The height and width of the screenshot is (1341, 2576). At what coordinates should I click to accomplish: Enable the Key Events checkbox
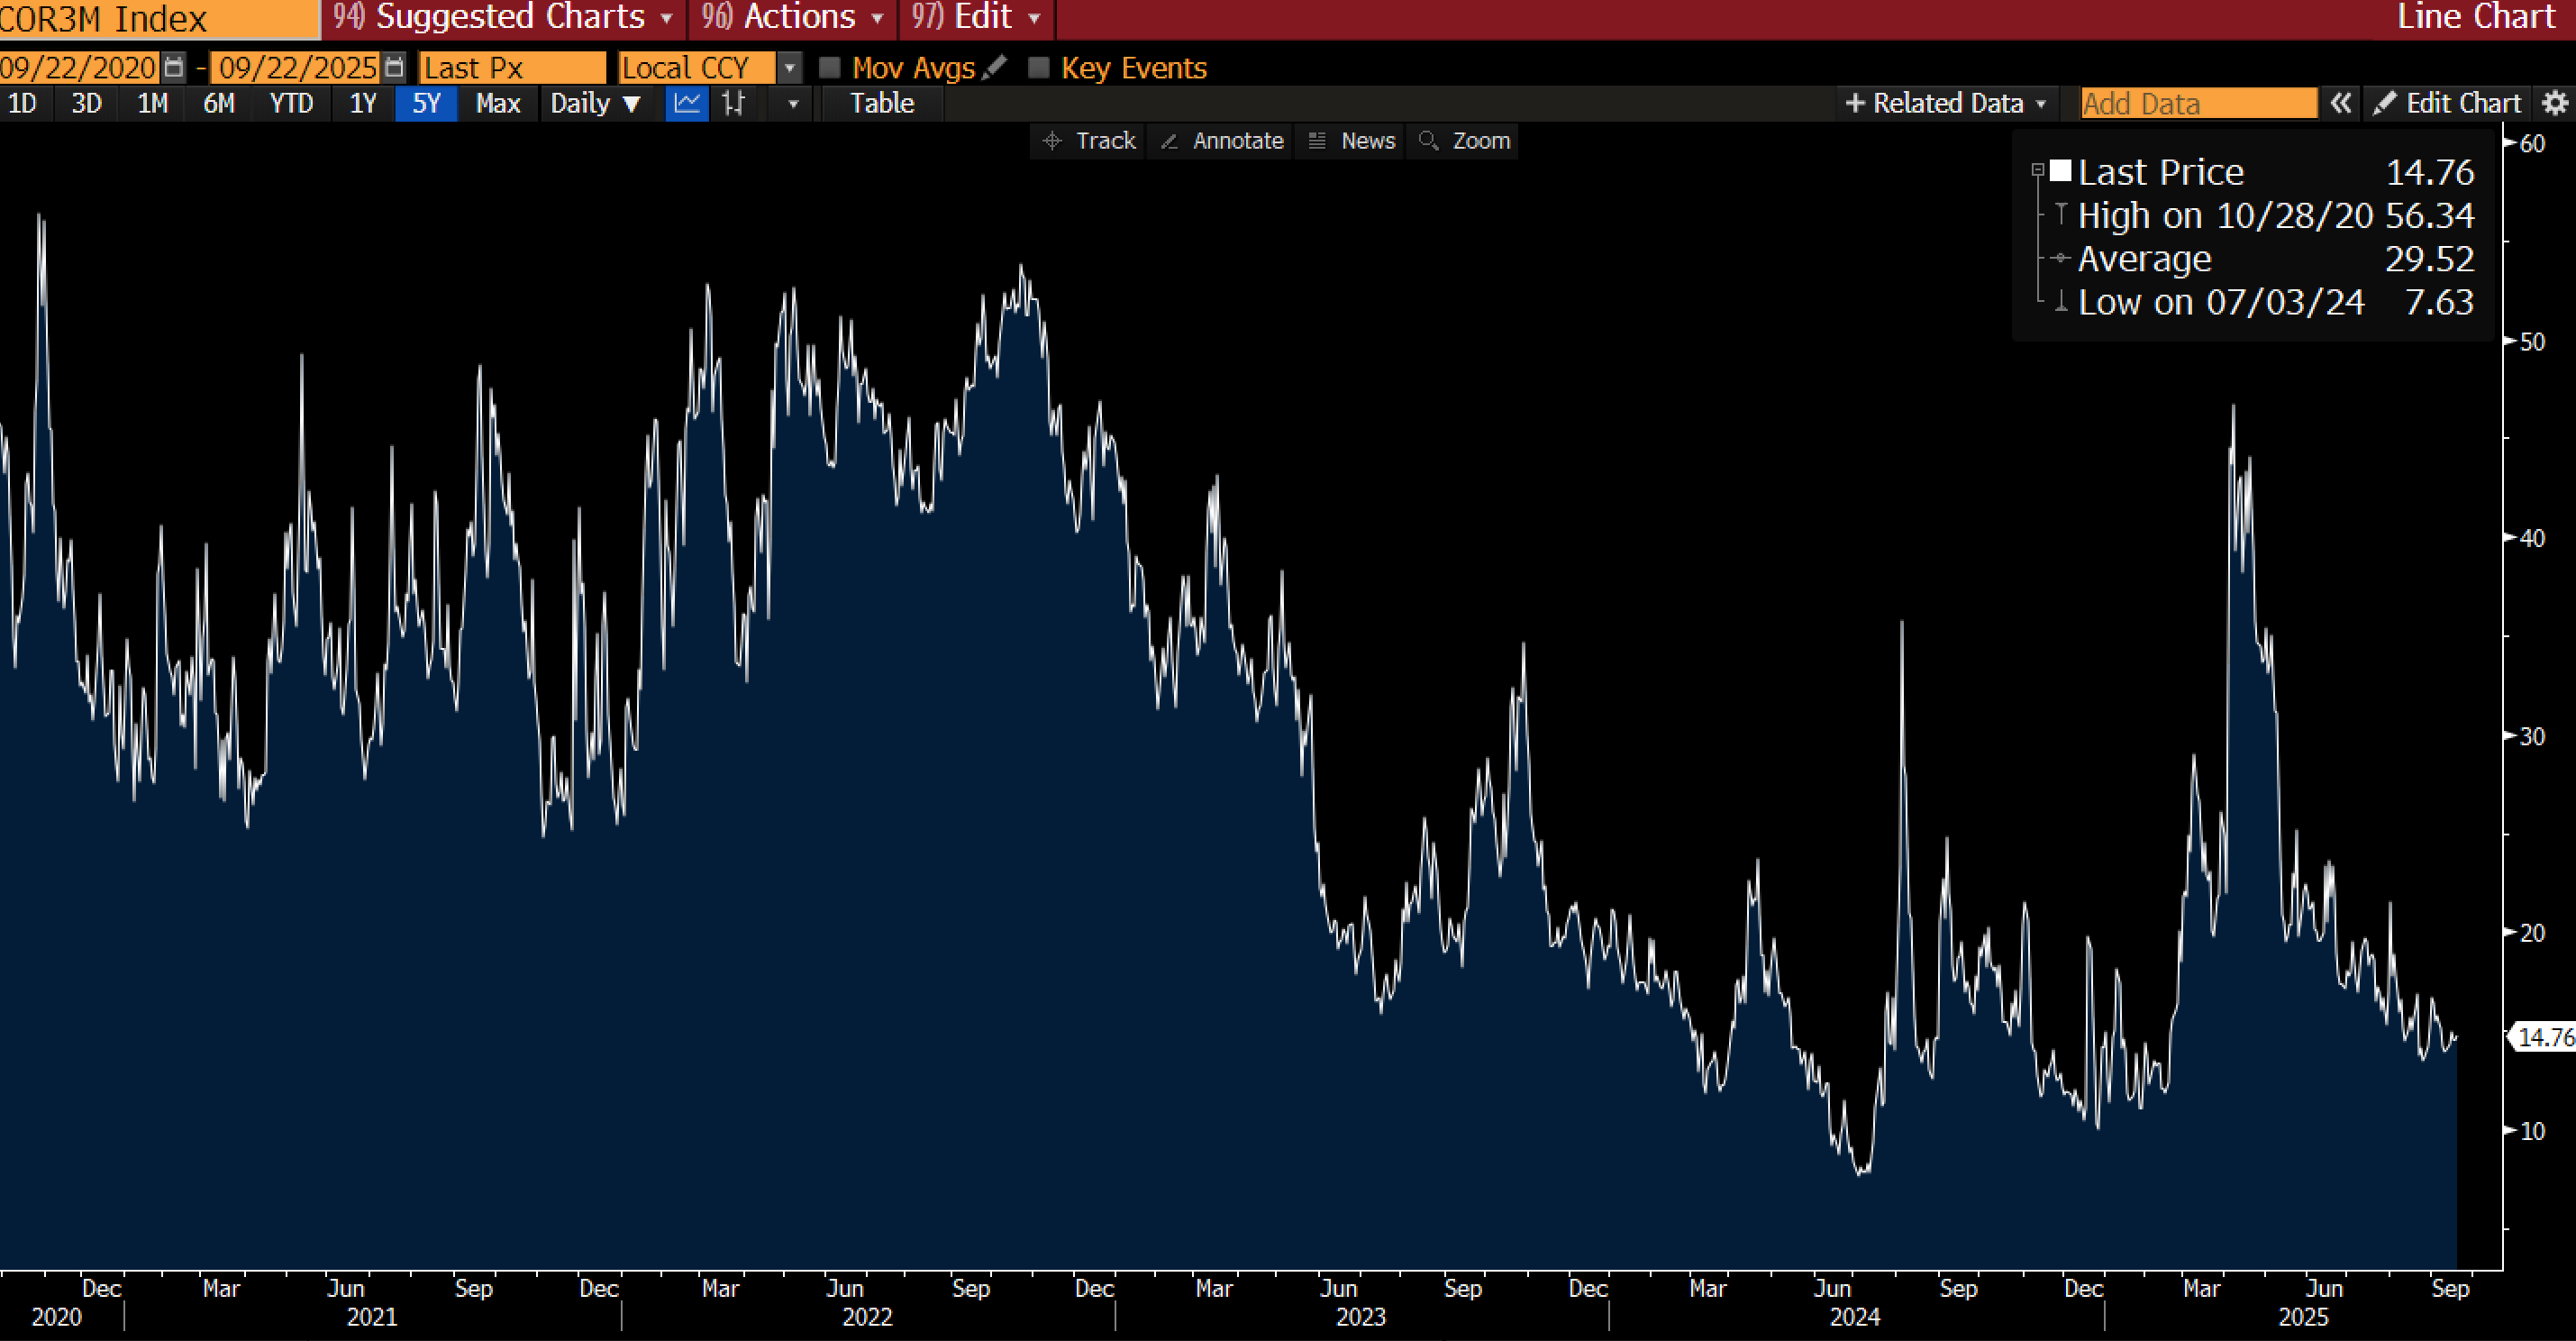[x=1039, y=67]
